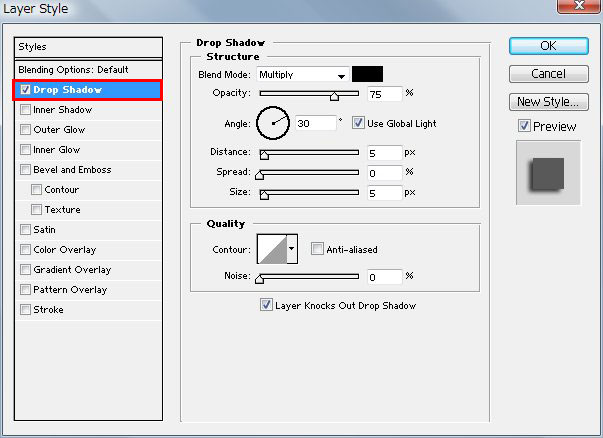Select the Satin style label
This screenshot has width=603, height=438.
pos(45,230)
